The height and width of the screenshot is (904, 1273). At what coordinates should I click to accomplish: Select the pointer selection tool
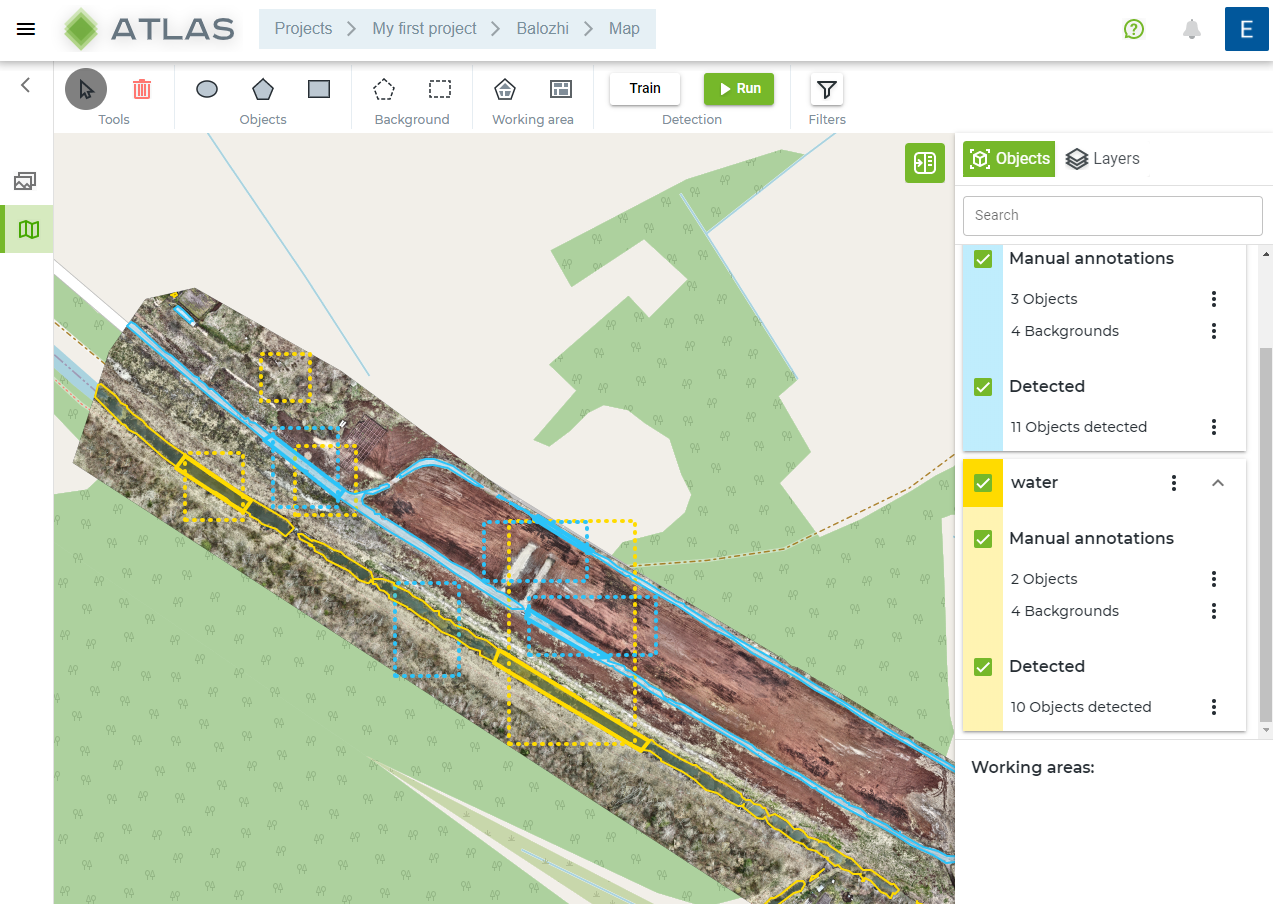point(86,89)
